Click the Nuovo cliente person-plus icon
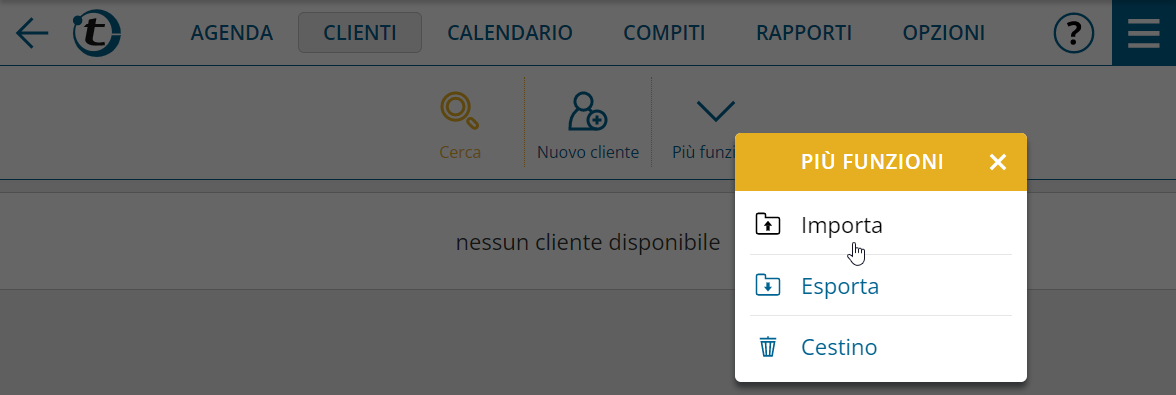The height and width of the screenshot is (395, 1176). [587, 111]
